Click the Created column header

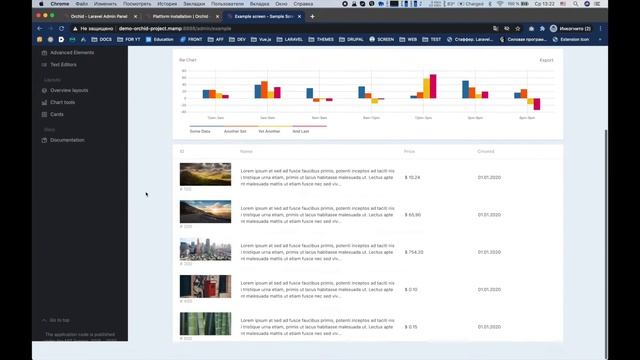point(486,151)
